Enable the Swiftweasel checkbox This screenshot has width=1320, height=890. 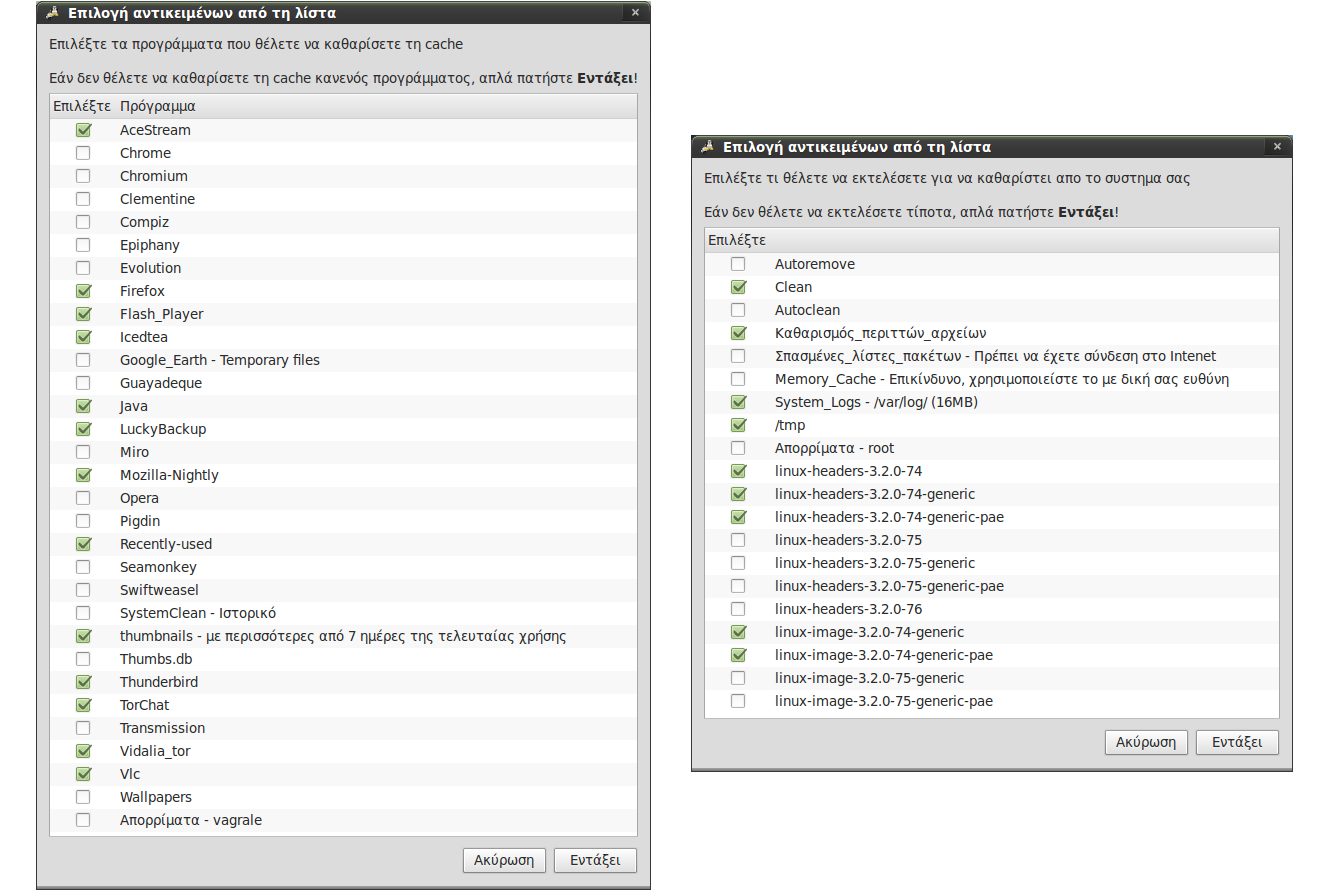click(83, 590)
